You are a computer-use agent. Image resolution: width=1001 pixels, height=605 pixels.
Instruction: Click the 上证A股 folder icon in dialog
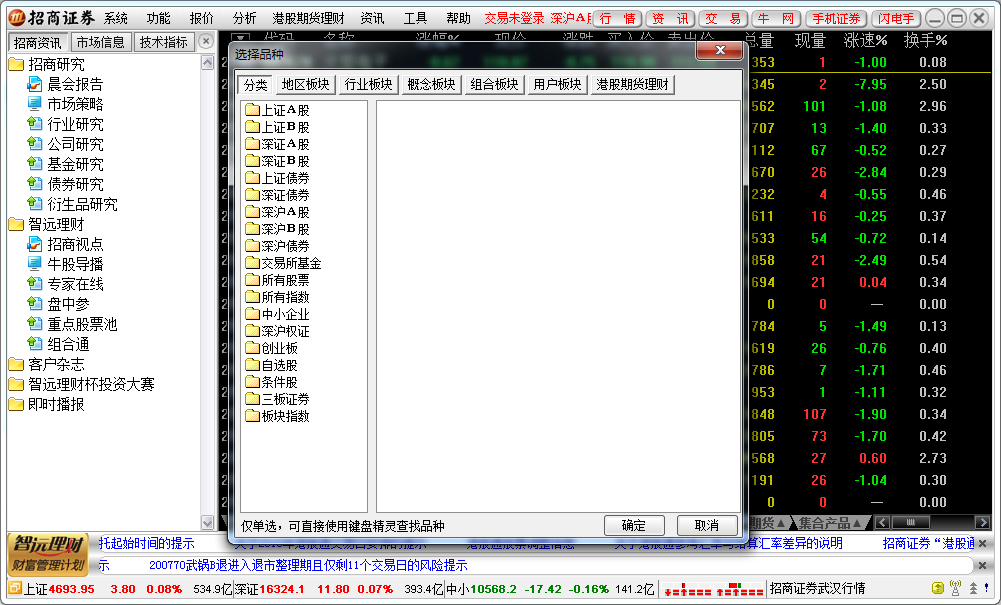coord(253,110)
